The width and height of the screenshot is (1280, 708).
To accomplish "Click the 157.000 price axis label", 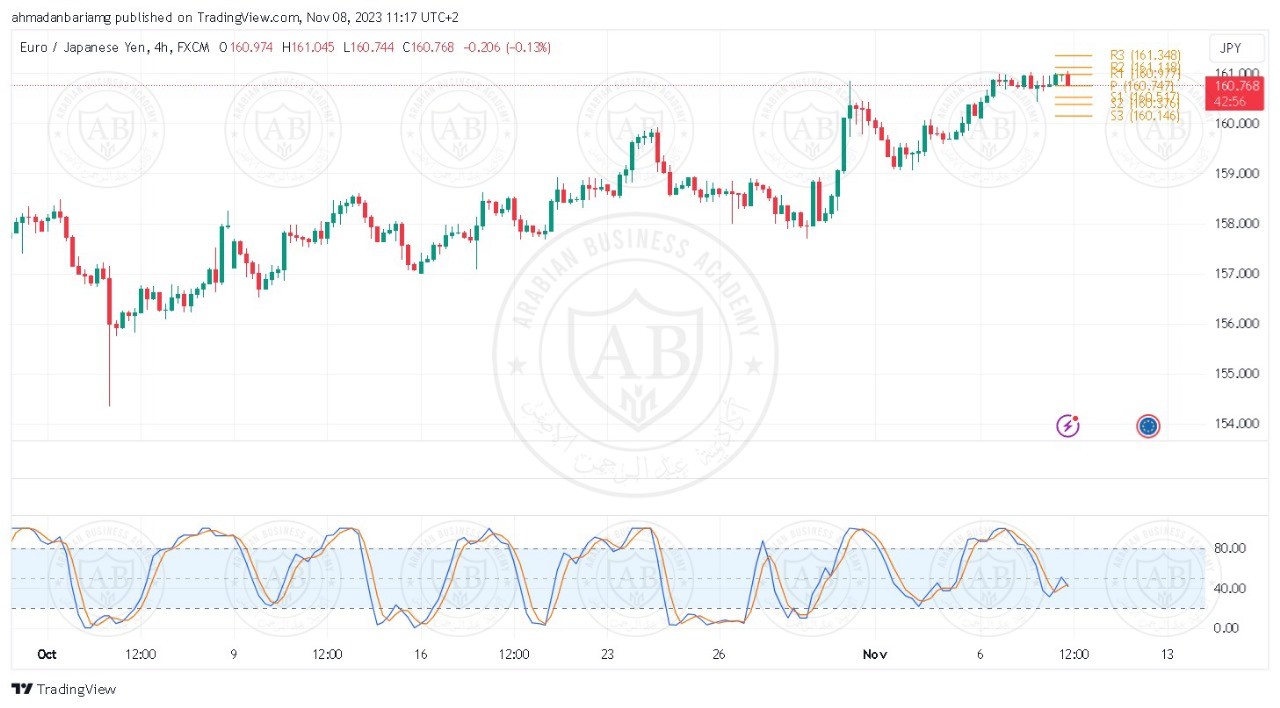I will pos(1235,274).
